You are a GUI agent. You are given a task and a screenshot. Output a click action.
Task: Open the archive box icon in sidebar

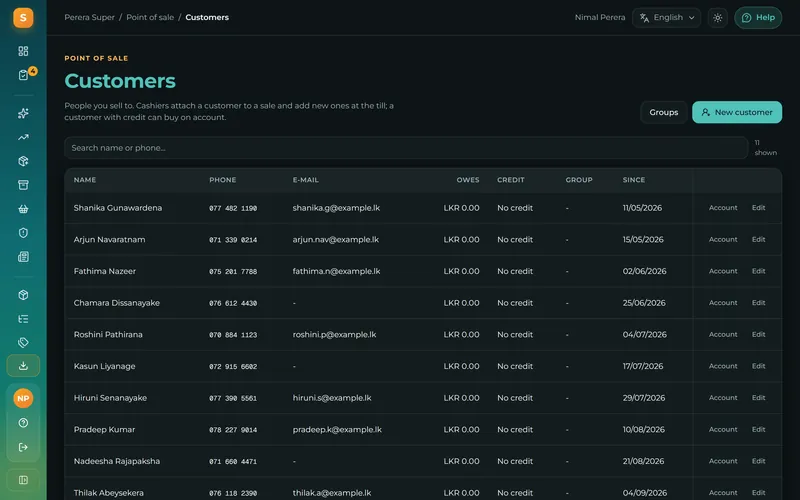23,185
